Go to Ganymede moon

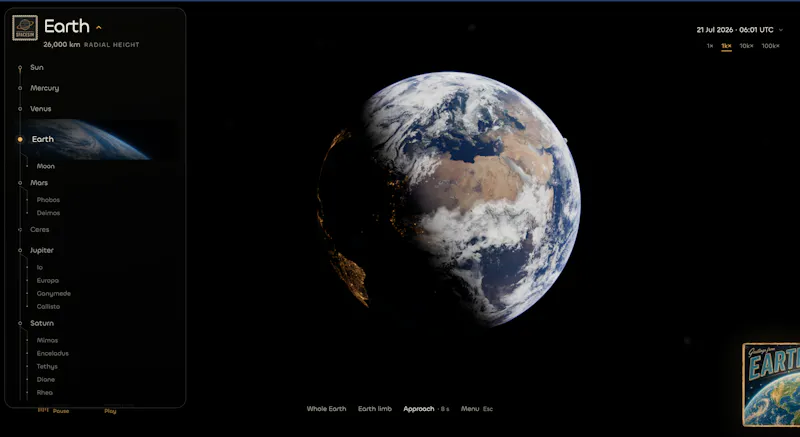click(54, 294)
